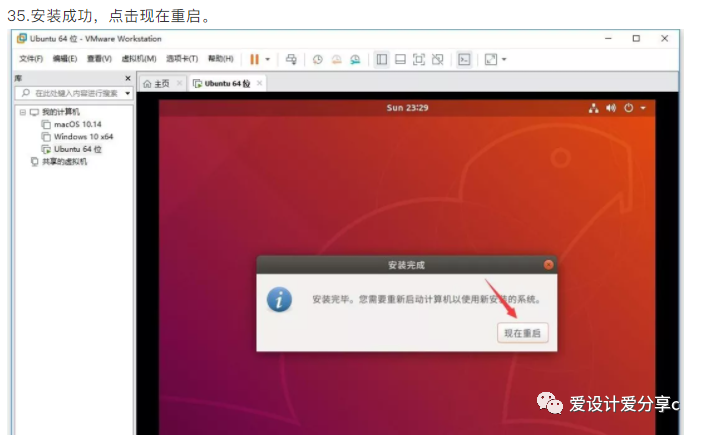This screenshot has width=703, height=435.
Task: Select macOS 10.14 virtual machine
Action: 78,124
